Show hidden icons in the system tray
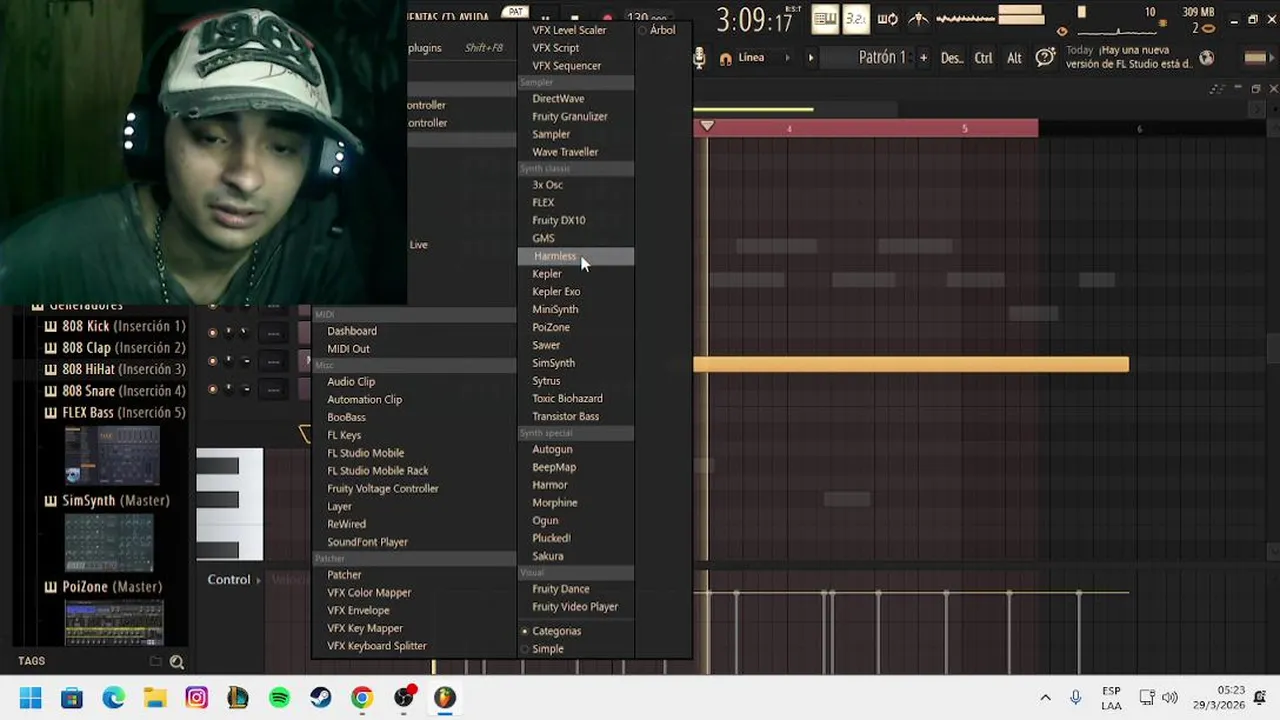The height and width of the screenshot is (720, 1280). [x=1045, y=698]
